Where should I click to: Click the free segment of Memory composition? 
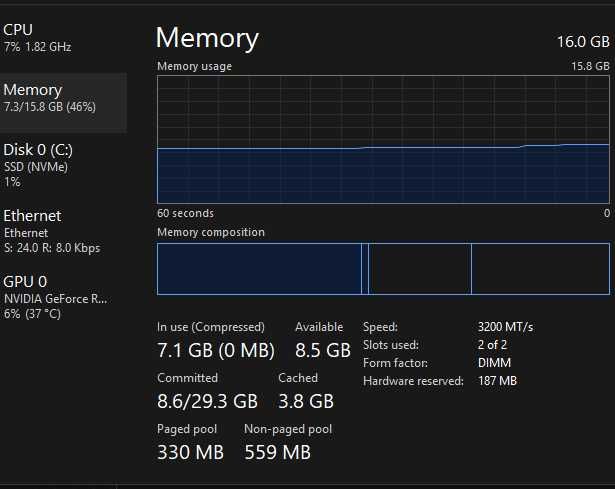(x=540, y=269)
